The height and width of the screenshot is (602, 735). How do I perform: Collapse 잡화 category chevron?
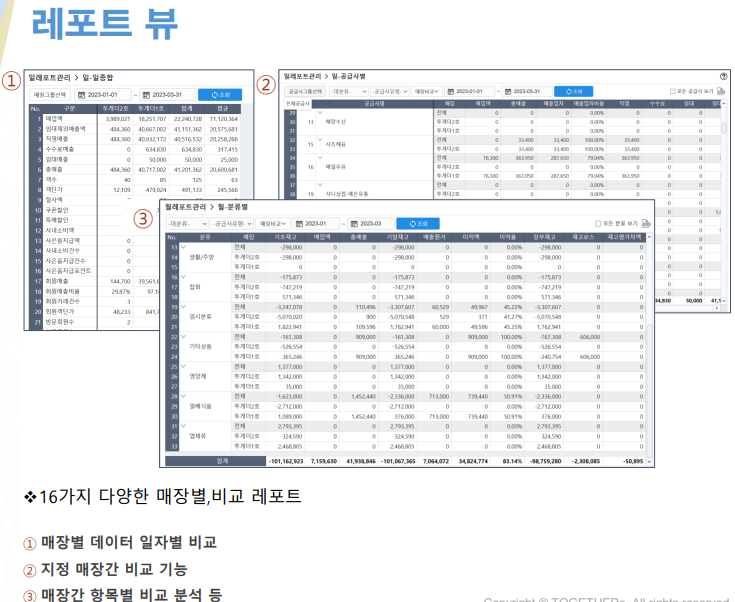click(183, 277)
